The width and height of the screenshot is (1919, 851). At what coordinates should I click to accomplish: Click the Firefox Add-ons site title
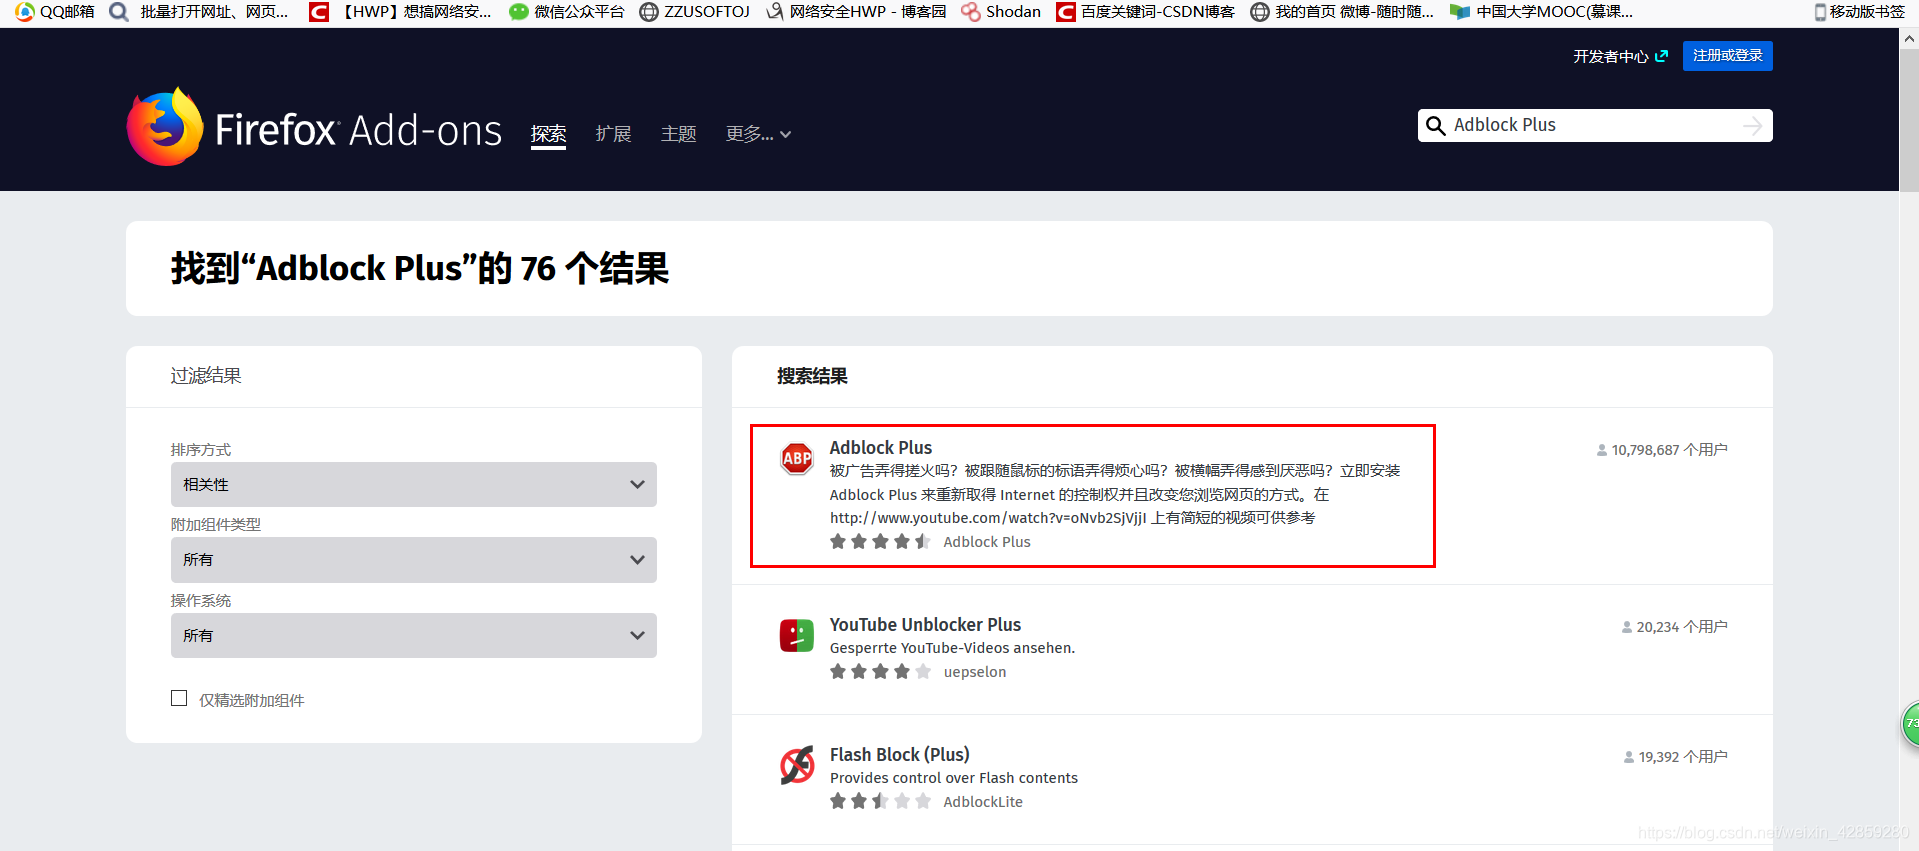click(x=358, y=131)
